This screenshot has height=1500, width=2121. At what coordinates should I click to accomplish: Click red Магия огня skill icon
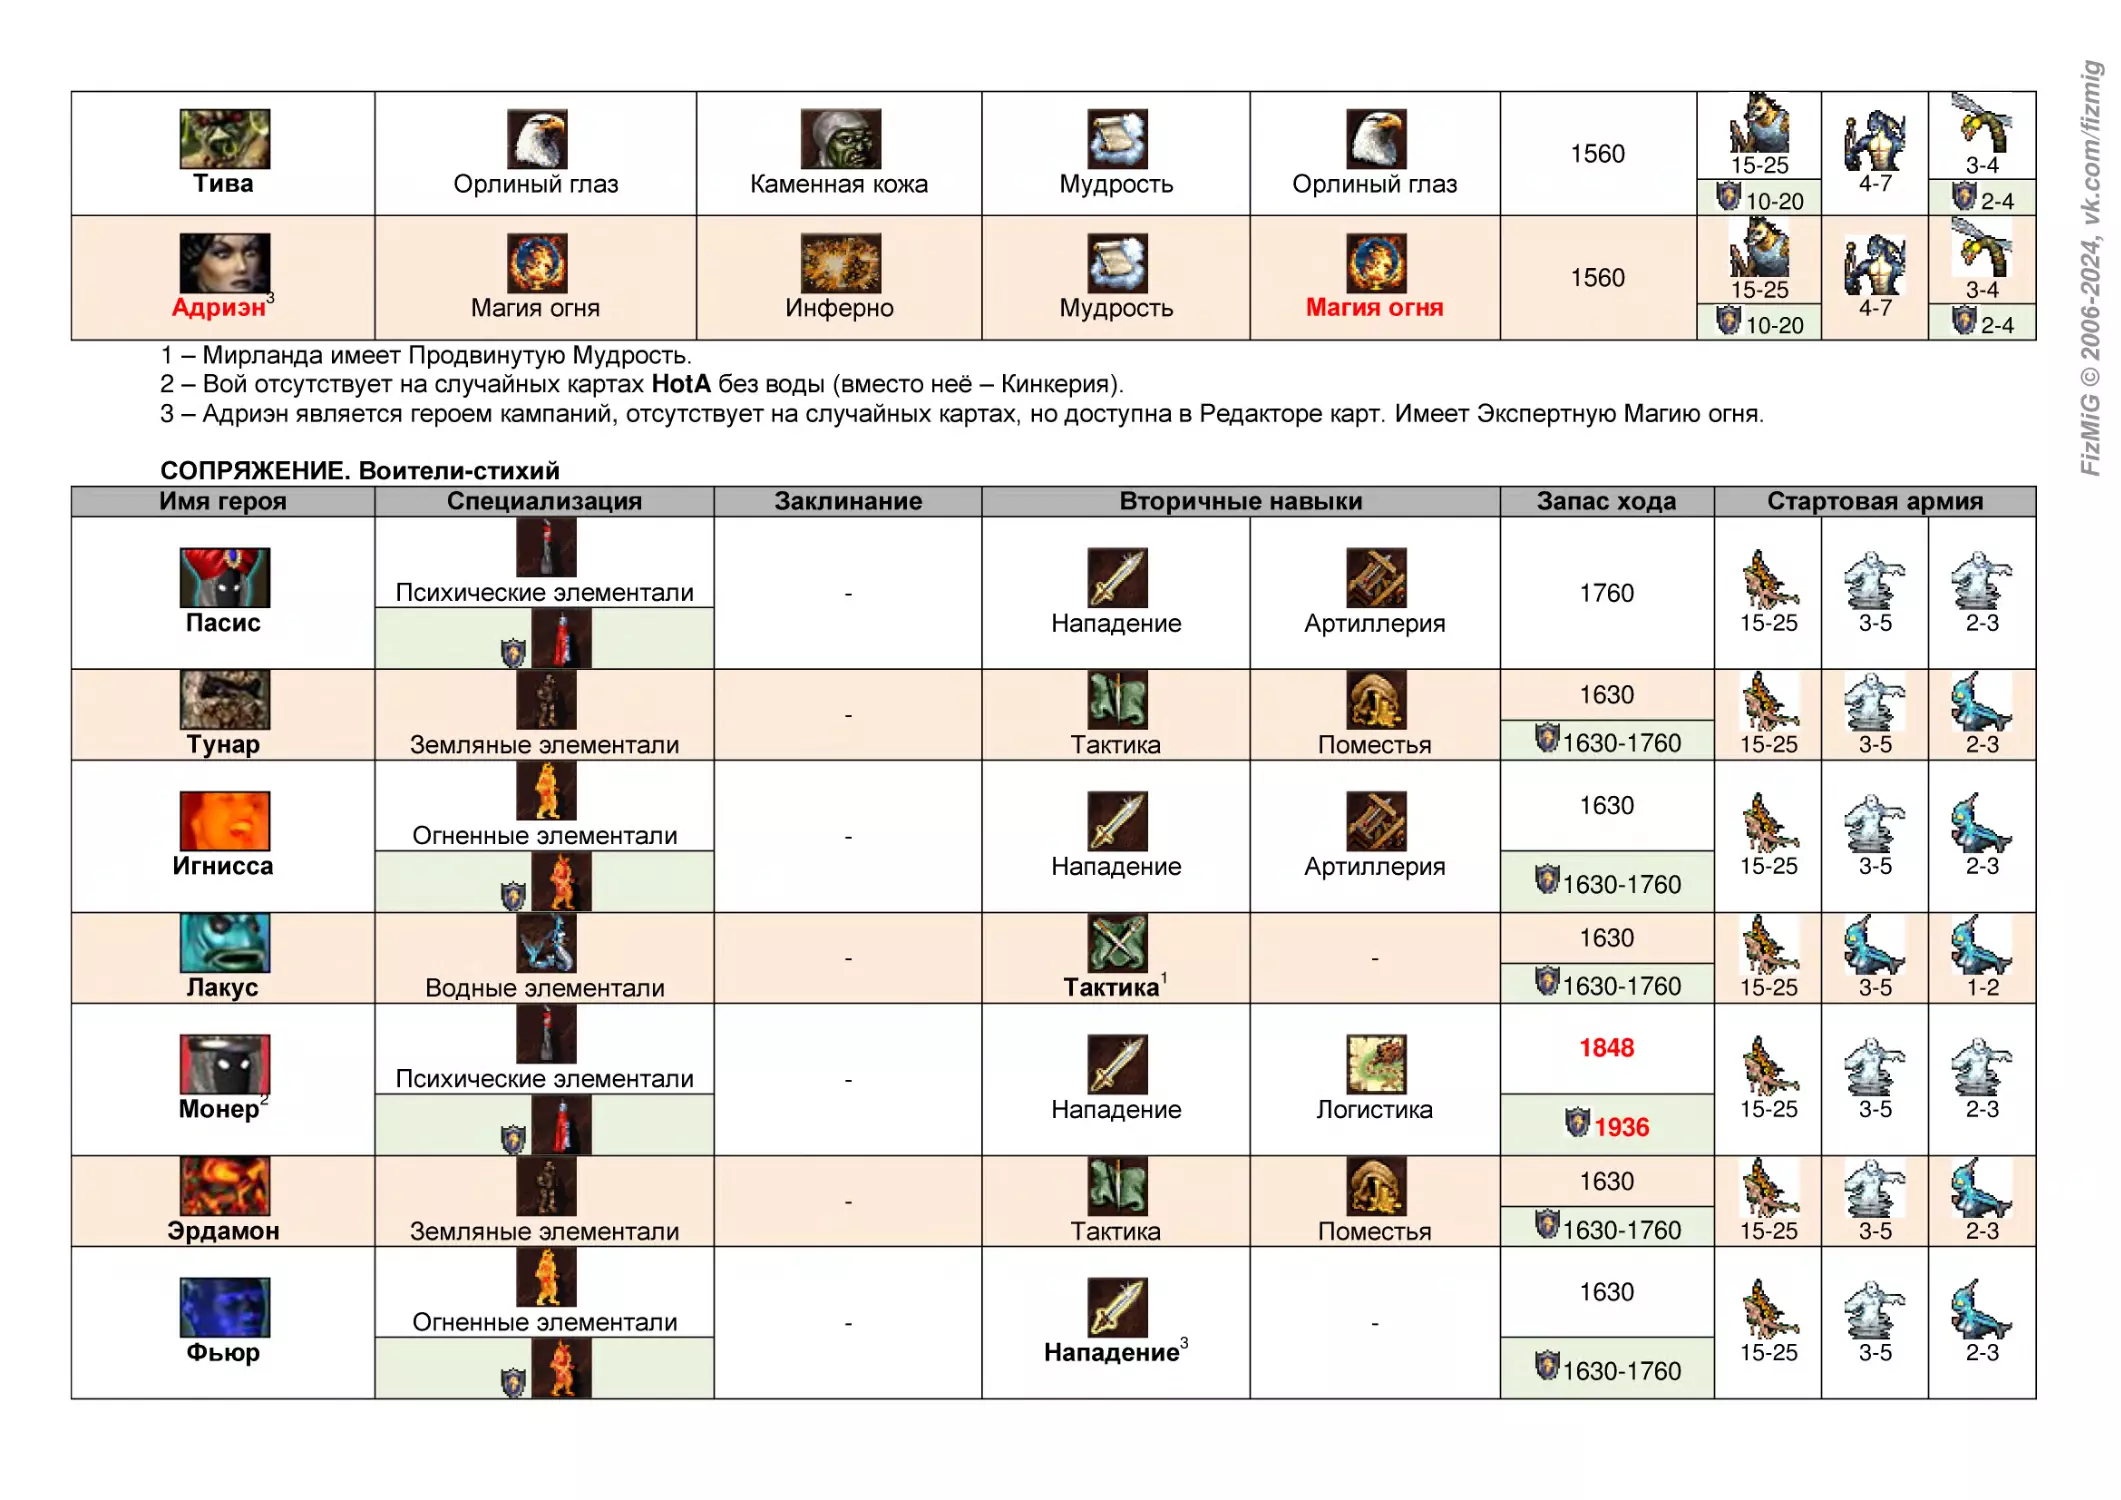coord(1375,263)
